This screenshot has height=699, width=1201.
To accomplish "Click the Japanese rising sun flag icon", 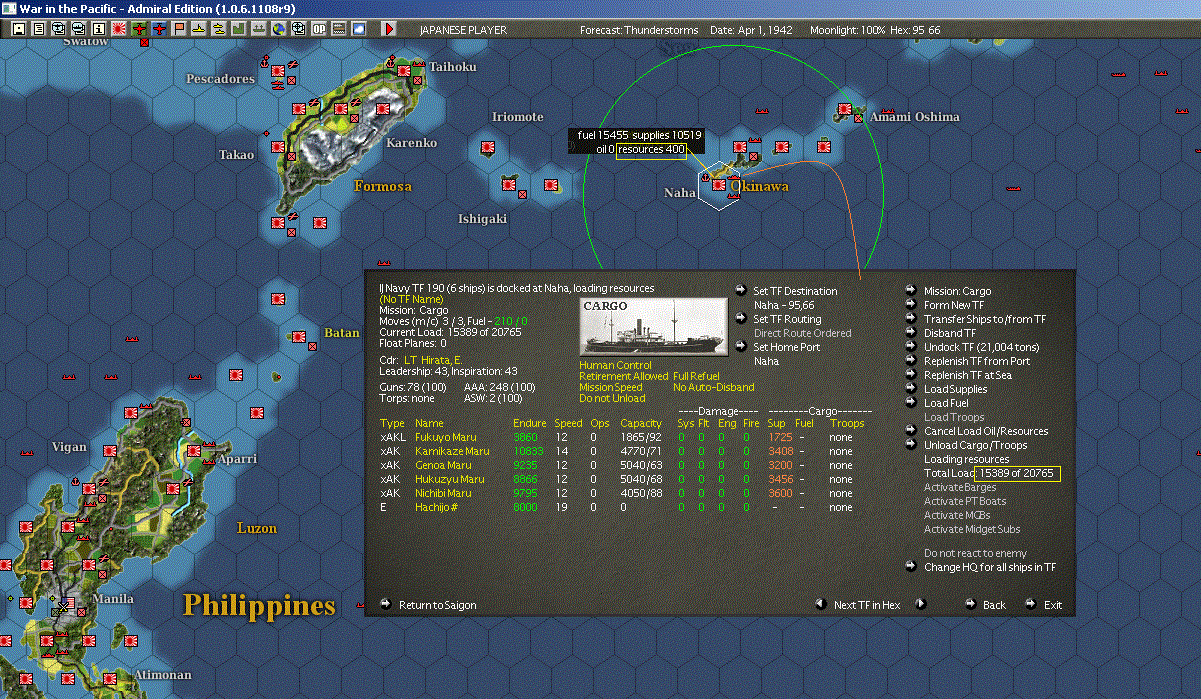I will (118, 29).
